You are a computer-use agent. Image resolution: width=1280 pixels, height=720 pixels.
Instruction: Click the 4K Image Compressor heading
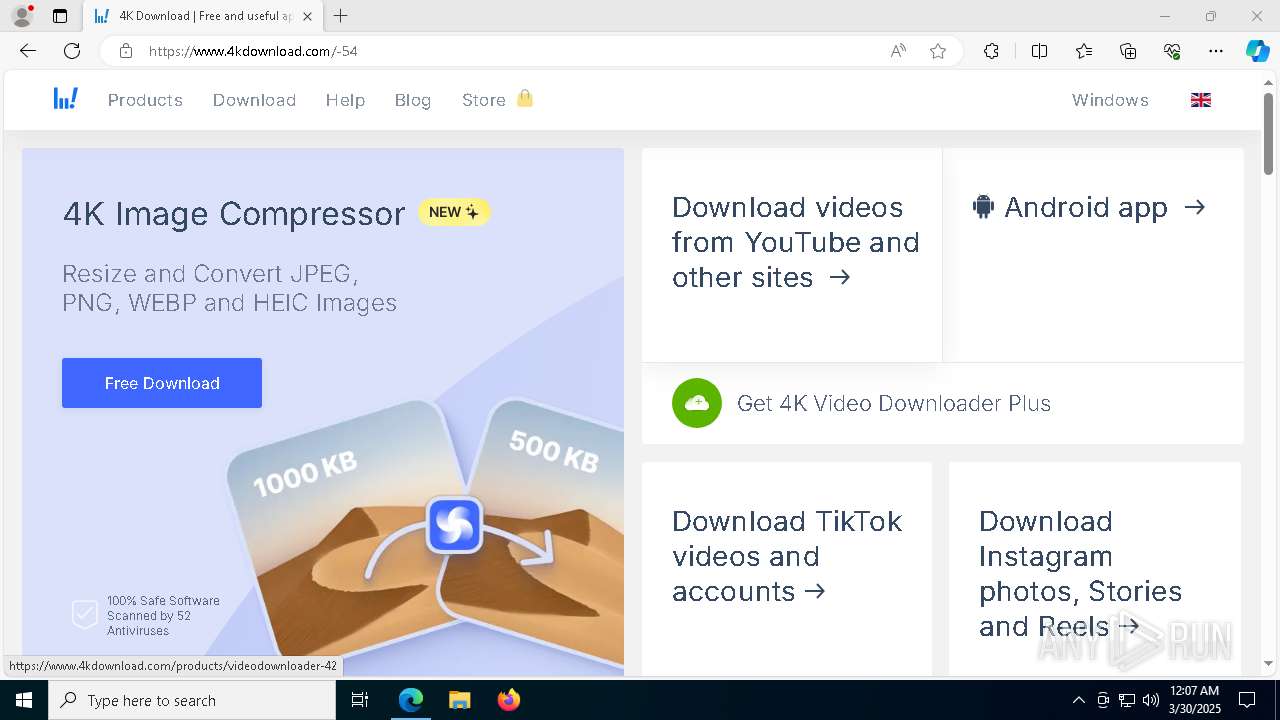coord(234,213)
